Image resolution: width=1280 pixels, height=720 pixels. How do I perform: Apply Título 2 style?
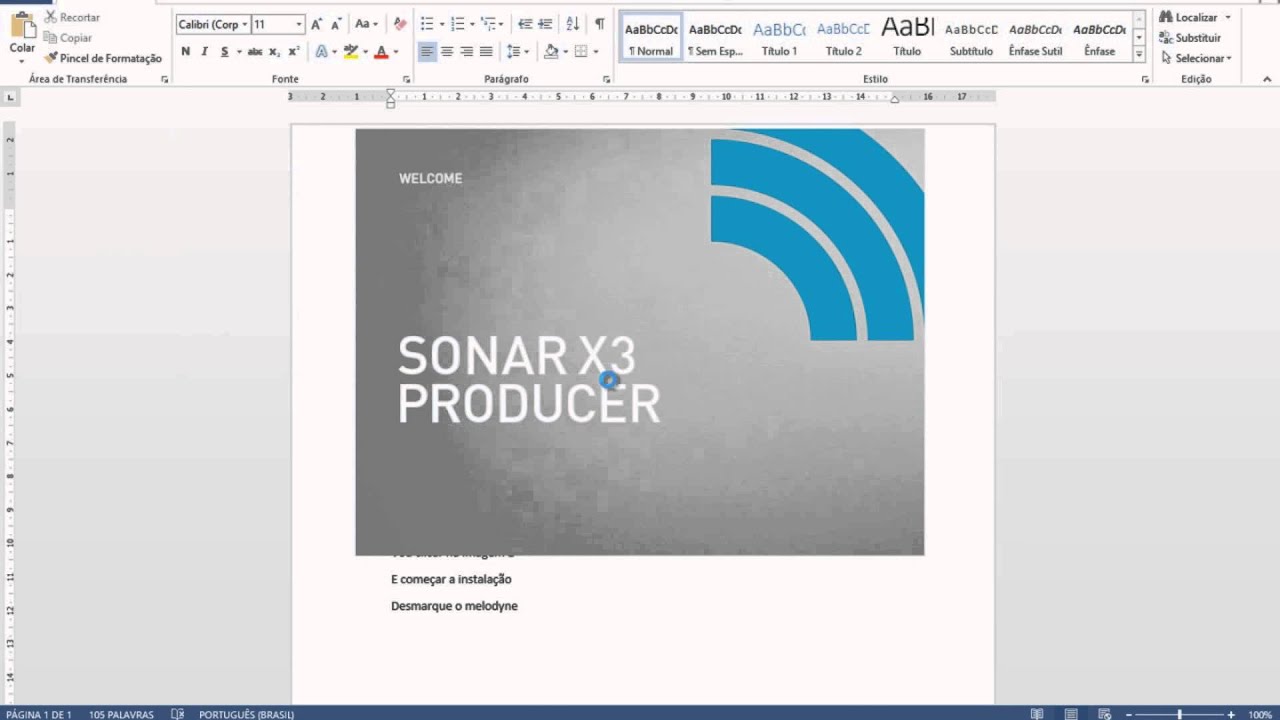pos(843,38)
